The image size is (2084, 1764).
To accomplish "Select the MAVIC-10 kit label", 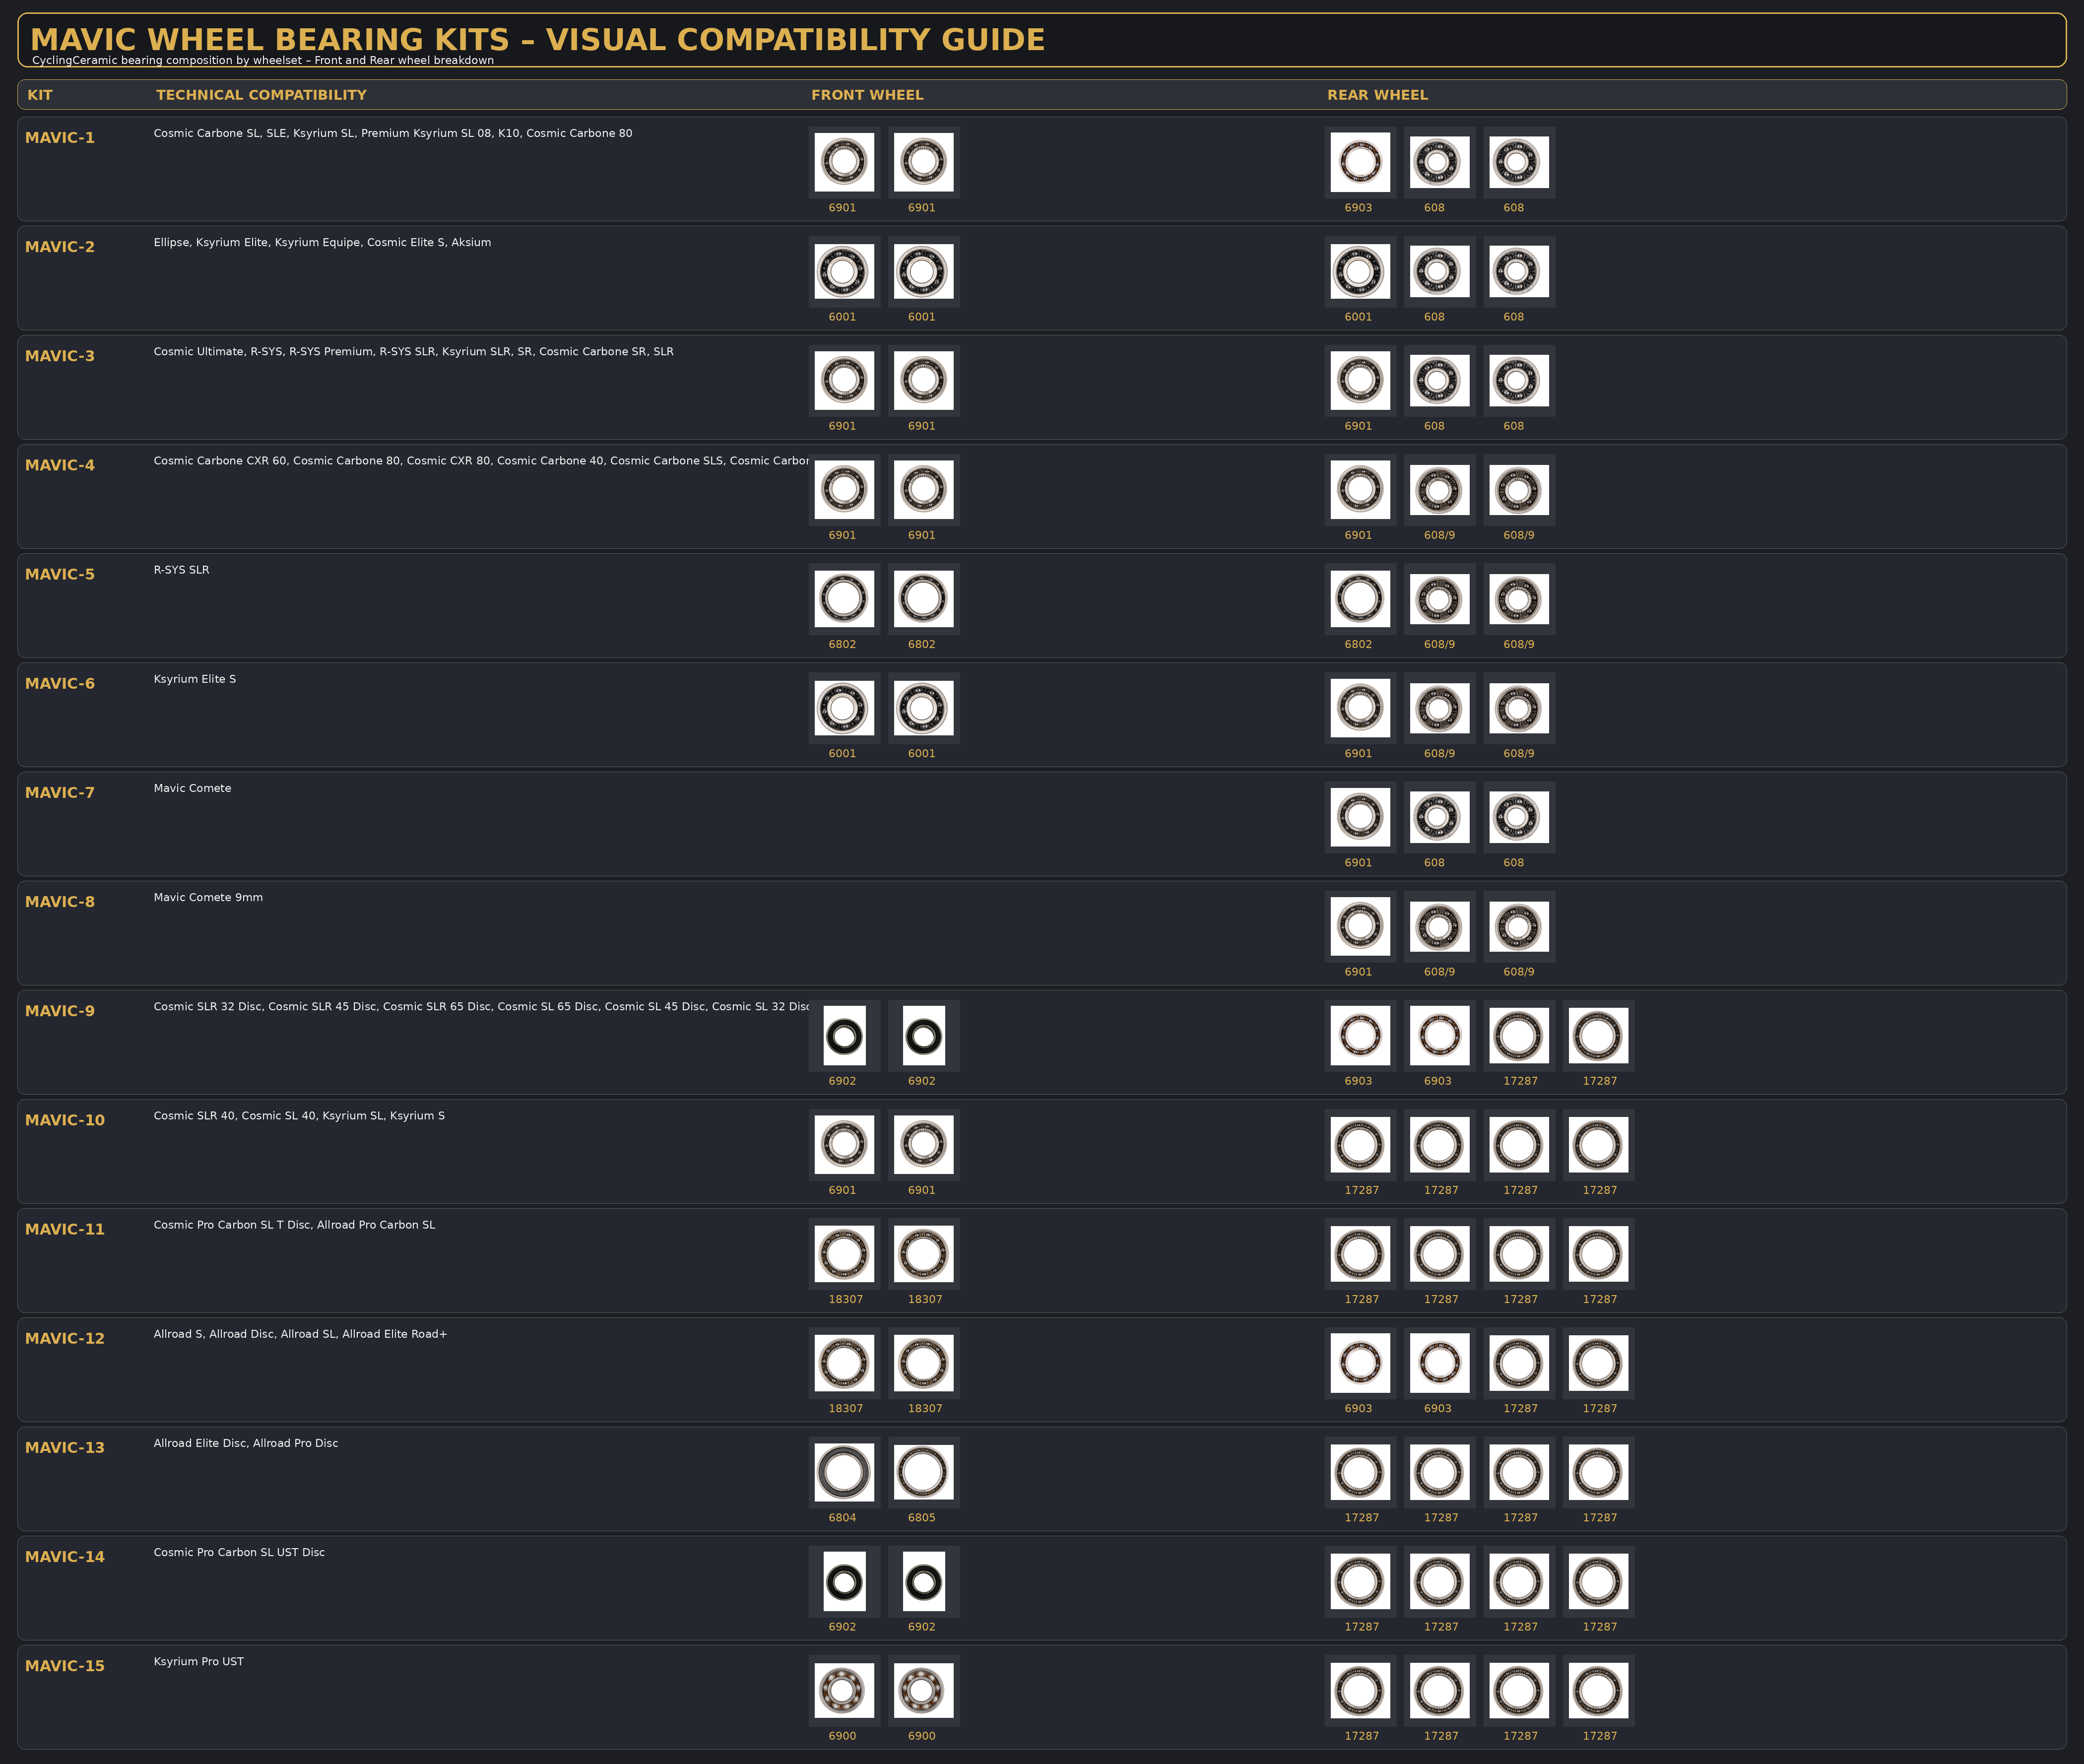I will click(x=65, y=1120).
